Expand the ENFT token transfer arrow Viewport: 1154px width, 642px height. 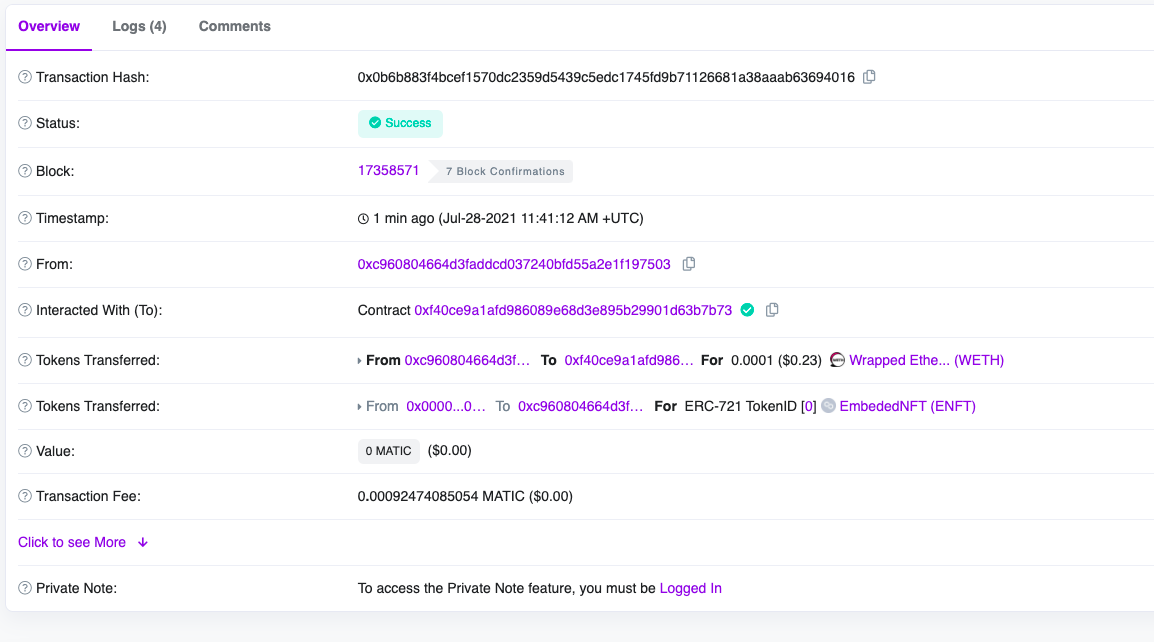click(x=359, y=407)
